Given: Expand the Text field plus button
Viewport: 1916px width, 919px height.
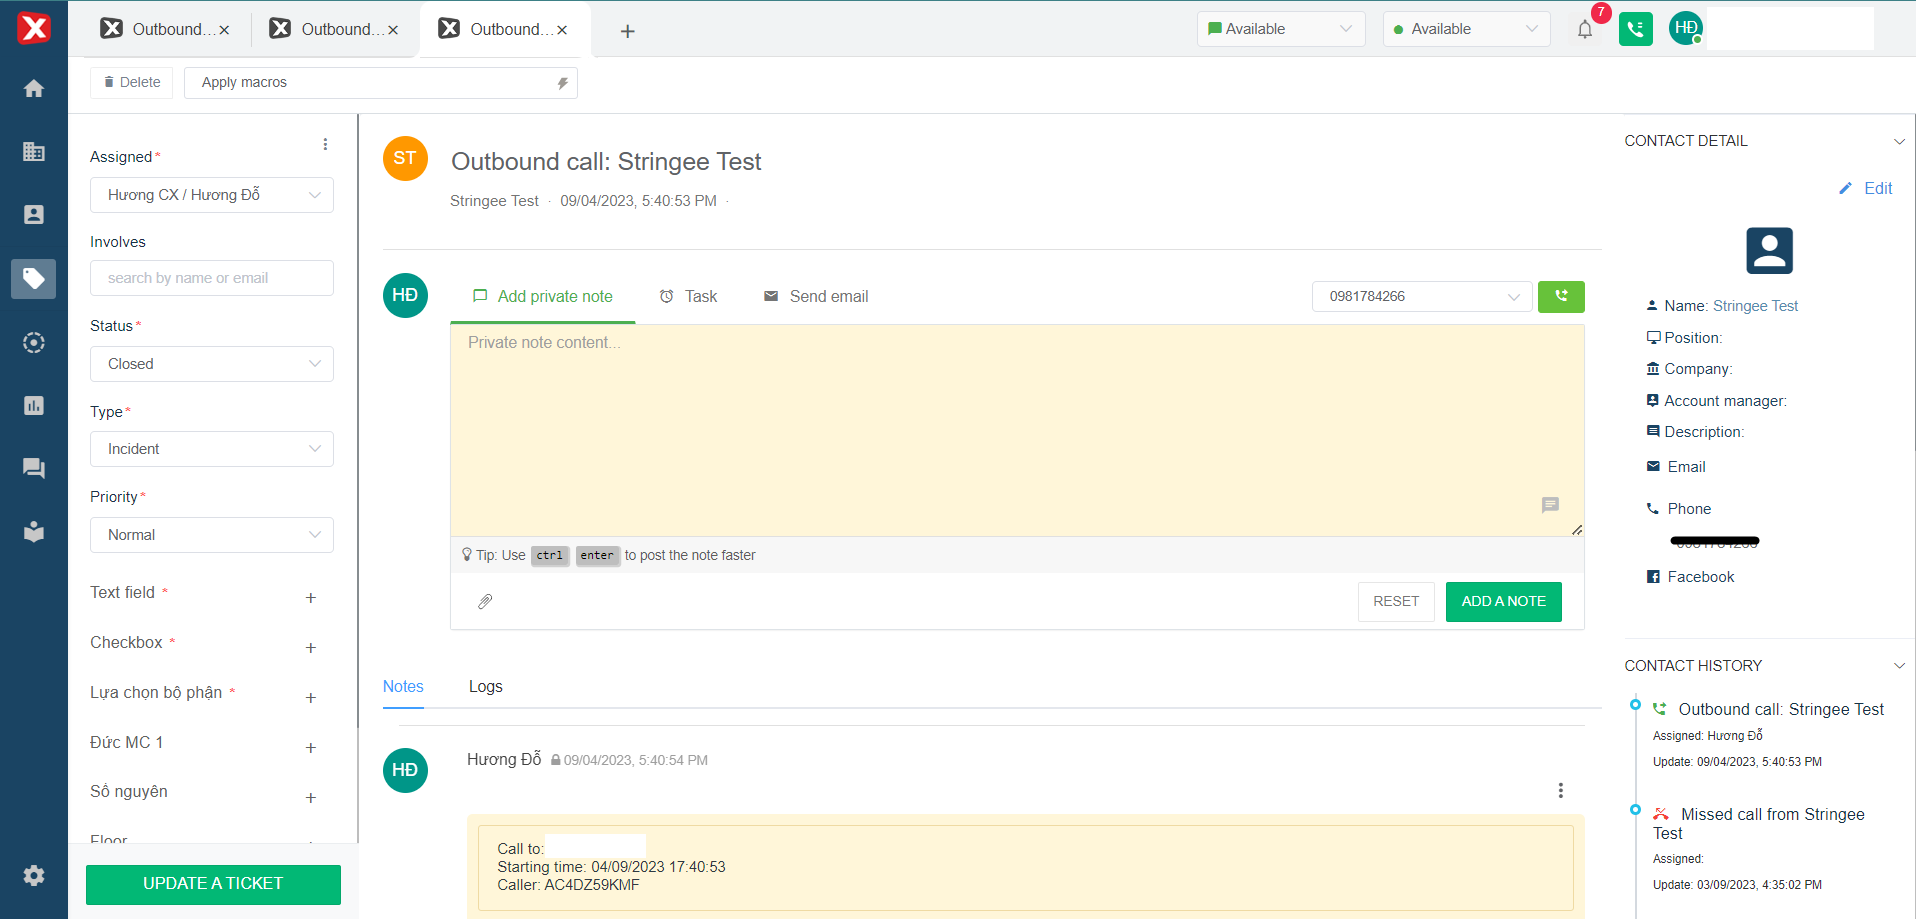Looking at the screenshot, I should (311, 598).
